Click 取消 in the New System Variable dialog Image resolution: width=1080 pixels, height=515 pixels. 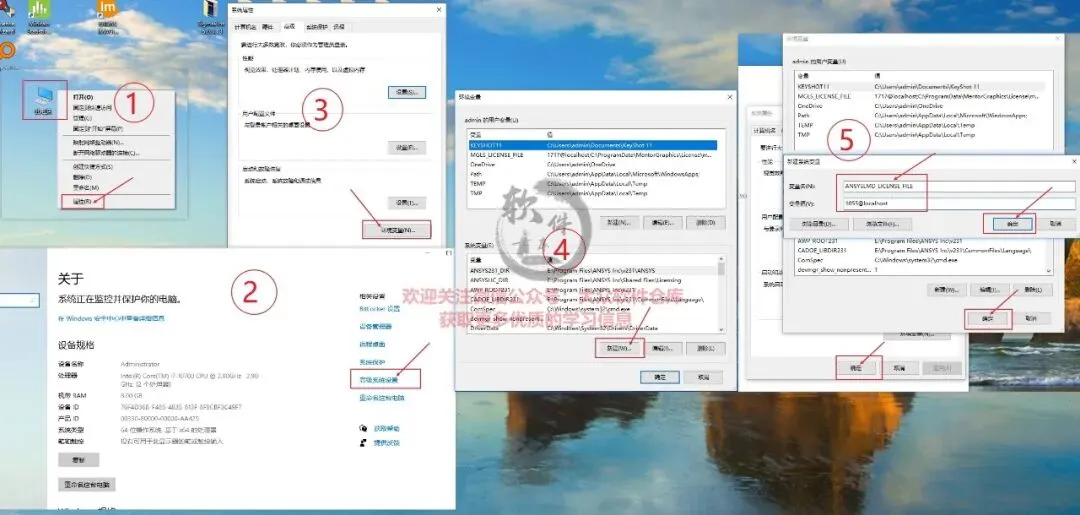(x=1055, y=224)
